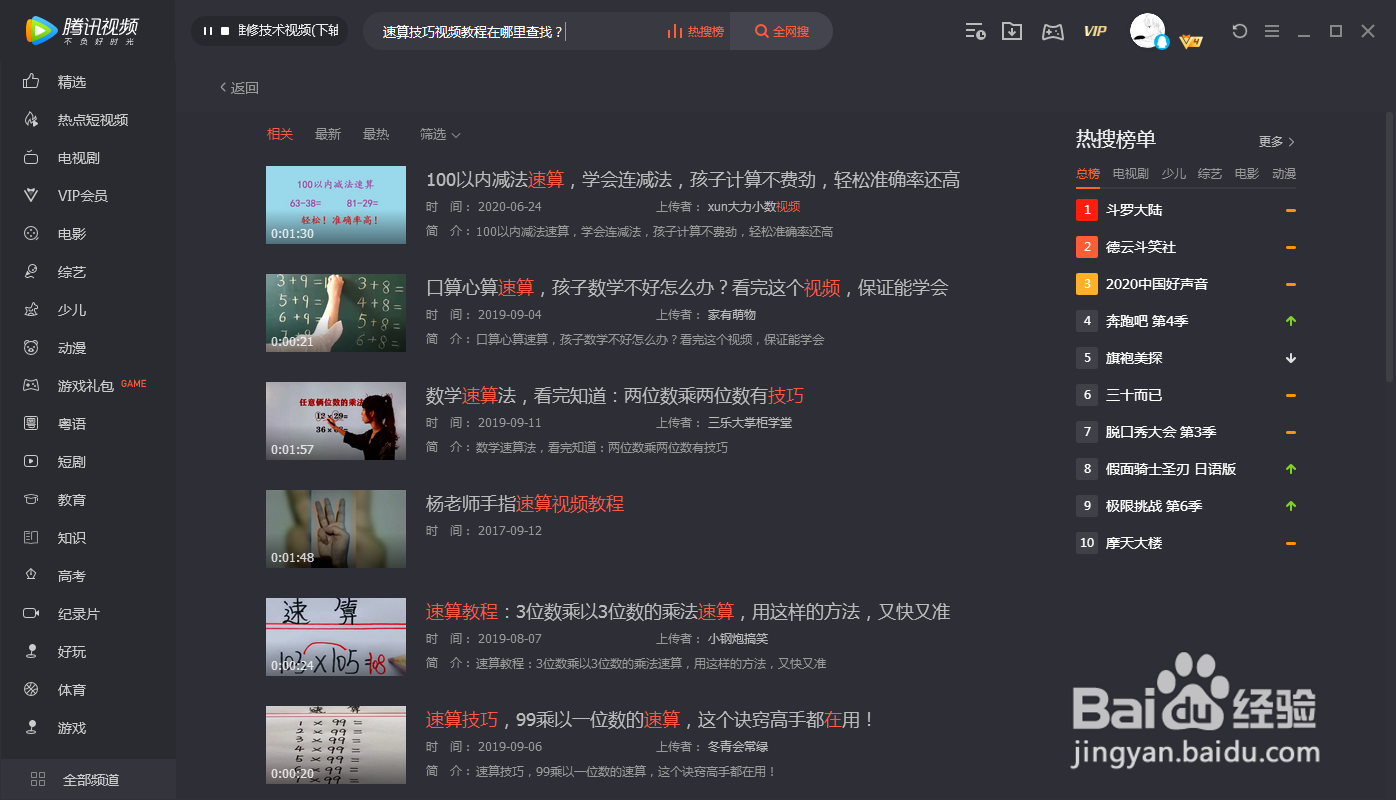Open 更多 for the hot search list
Viewport: 1396px width, 800px height.
coord(1274,141)
